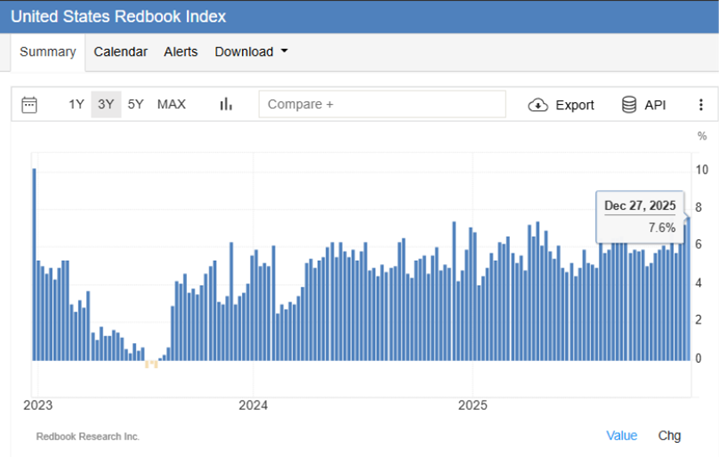Show the MAX time range
The height and width of the screenshot is (457, 719).
pyautogui.click(x=171, y=105)
